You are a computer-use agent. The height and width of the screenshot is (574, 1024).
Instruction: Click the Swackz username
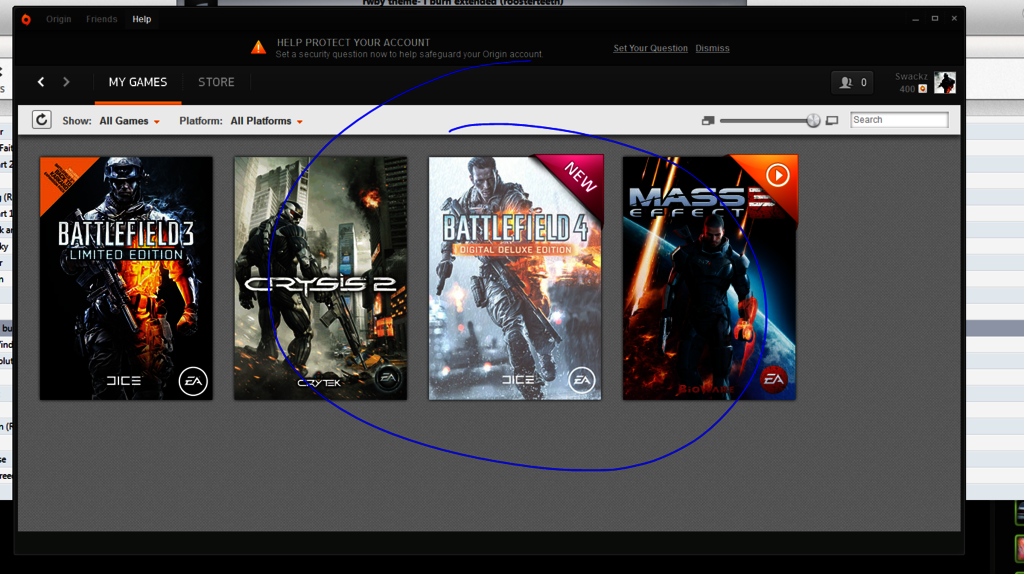(x=911, y=76)
